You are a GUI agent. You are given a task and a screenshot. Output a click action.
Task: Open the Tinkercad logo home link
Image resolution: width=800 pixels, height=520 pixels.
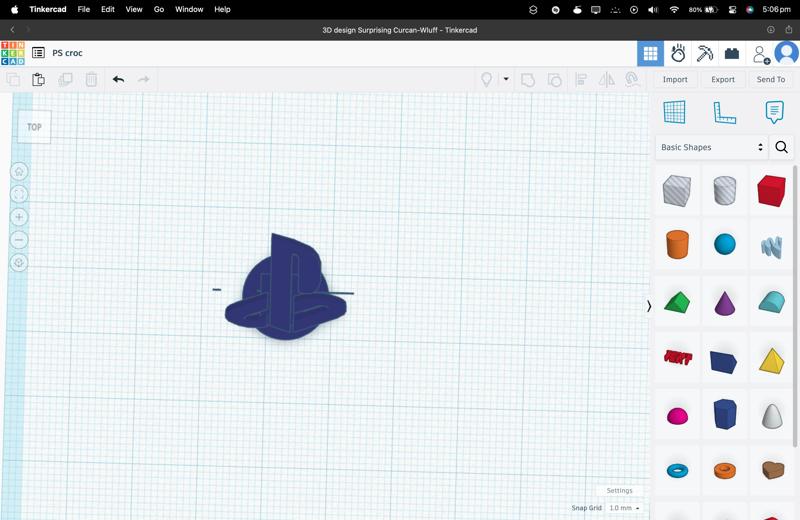[x=13, y=53]
